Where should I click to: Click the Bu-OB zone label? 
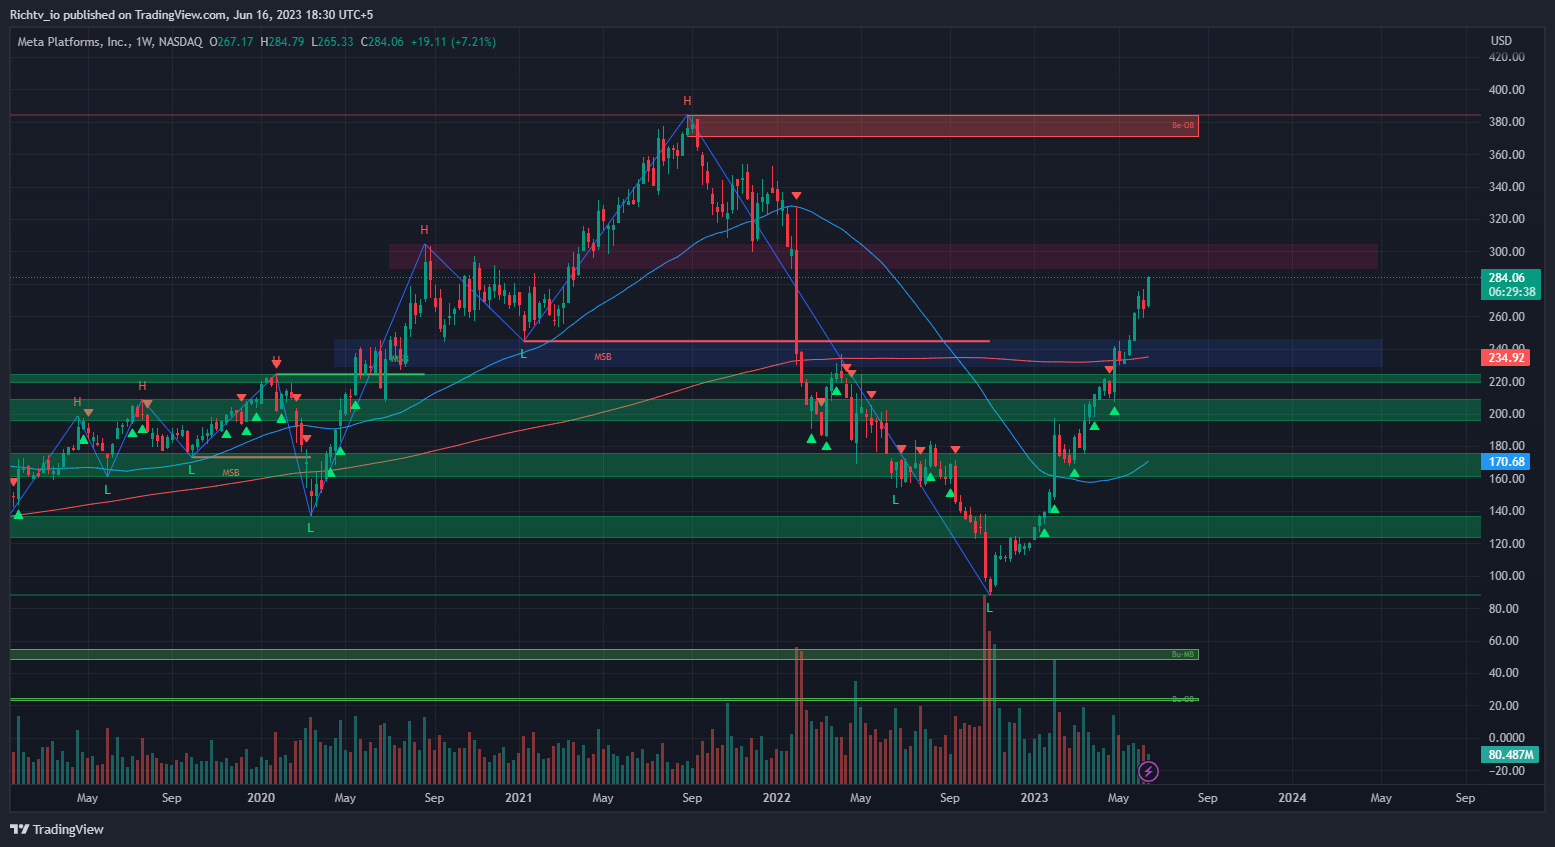(x=1183, y=699)
